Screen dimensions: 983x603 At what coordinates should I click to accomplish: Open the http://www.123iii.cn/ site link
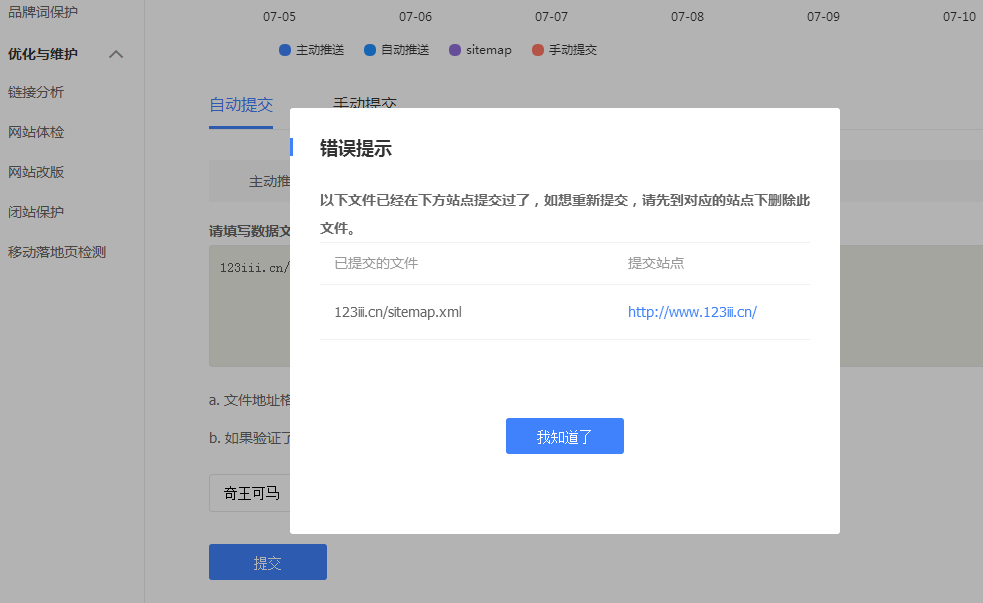(x=692, y=312)
